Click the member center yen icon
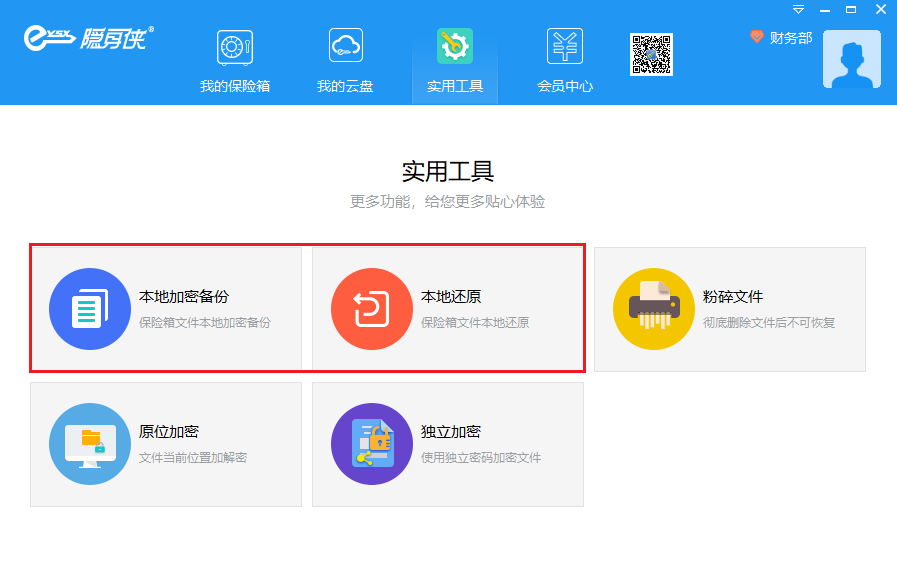Screen dimensions: 897x581 pyautogui.click(x=565, y=46)
